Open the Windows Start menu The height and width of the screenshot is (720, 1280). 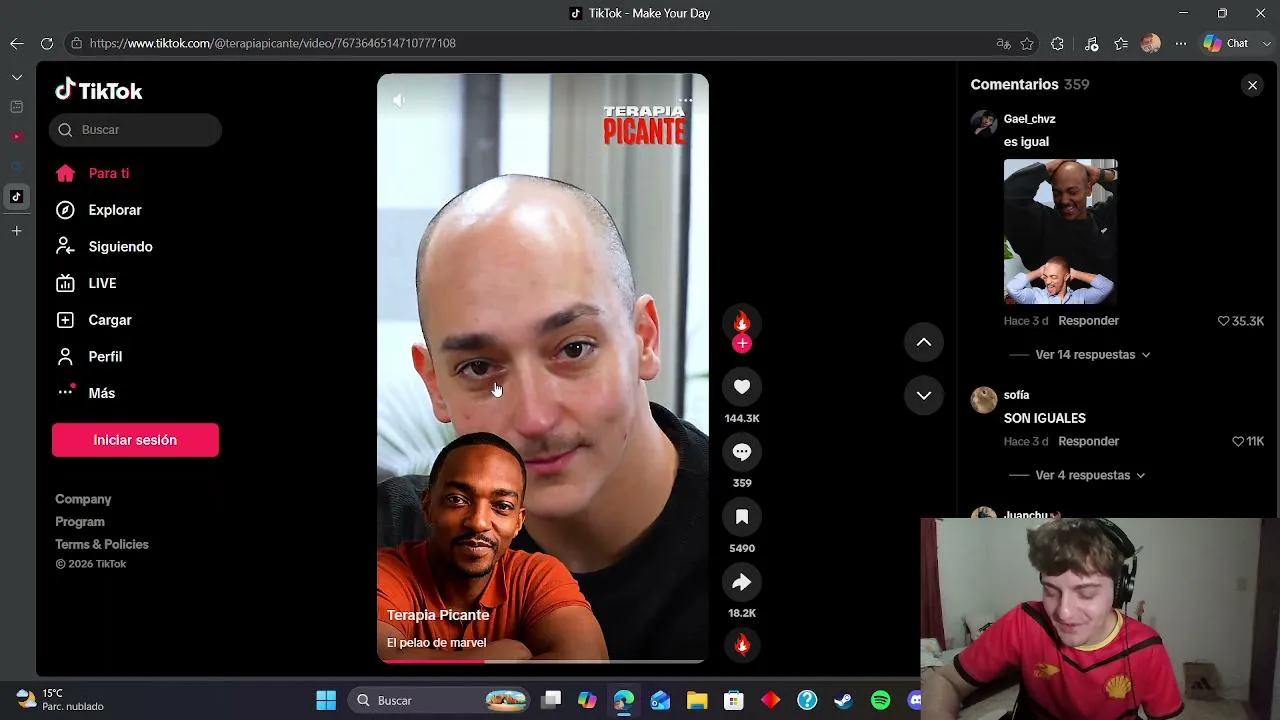326,700
